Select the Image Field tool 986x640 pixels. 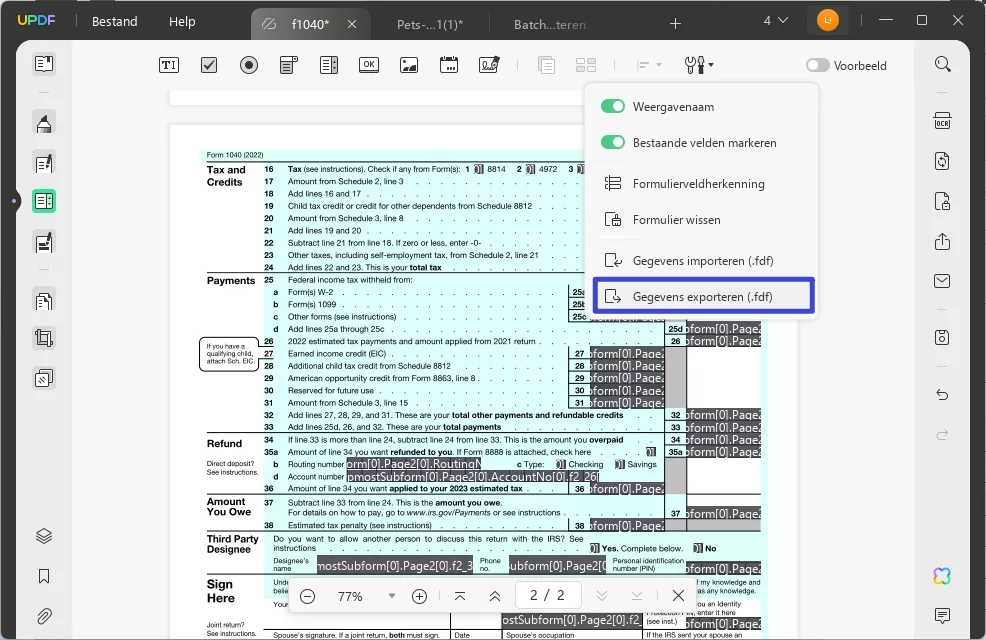coord(409,65)
